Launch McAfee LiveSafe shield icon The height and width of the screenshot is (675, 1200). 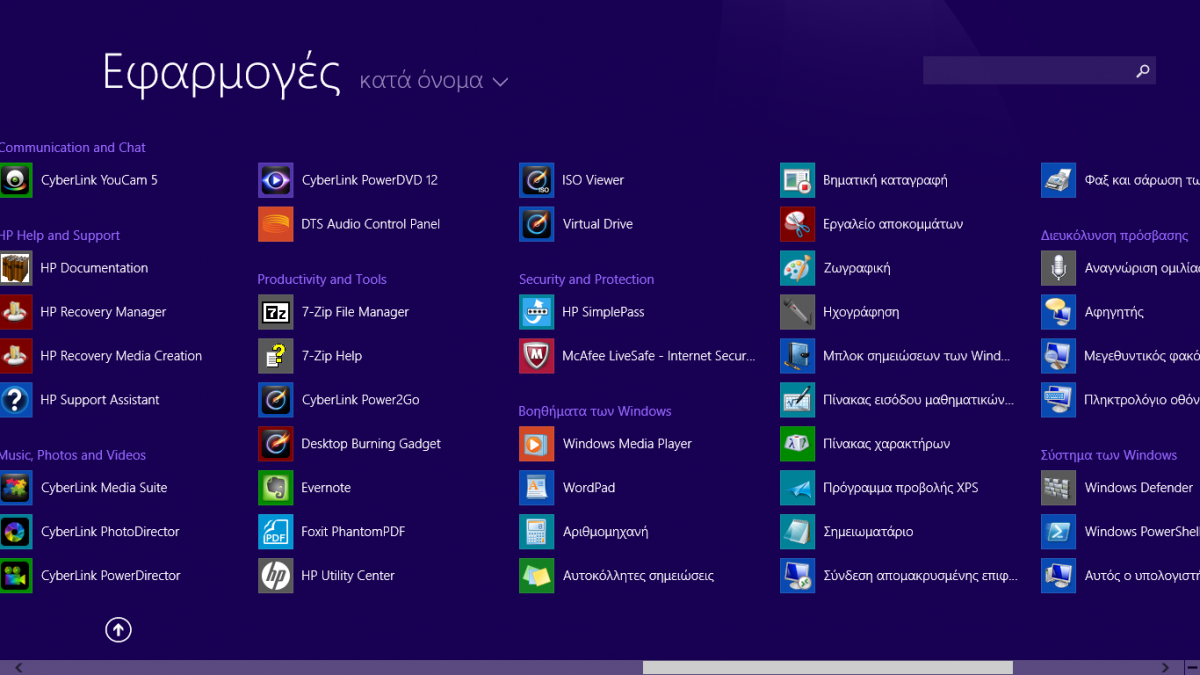(536, 356)
